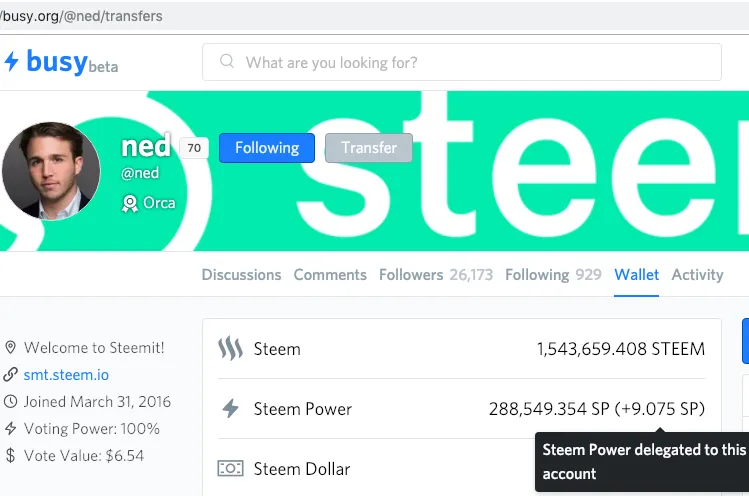Click the 'ned' display name heading
This screenshot has width=749, height=496.
point(146,146)
